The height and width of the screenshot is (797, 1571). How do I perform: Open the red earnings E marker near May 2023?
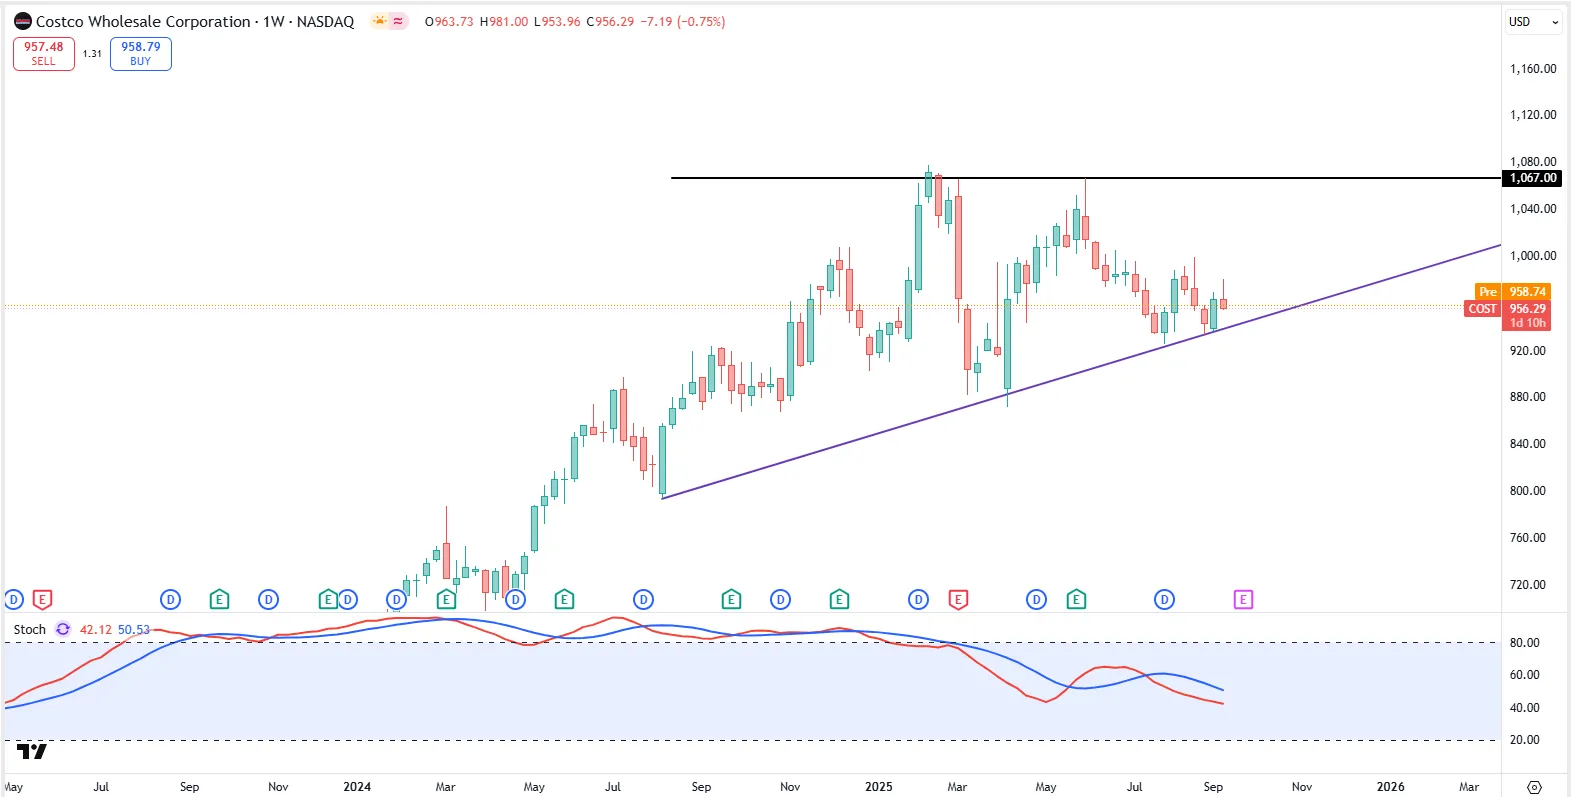[42, 600]
